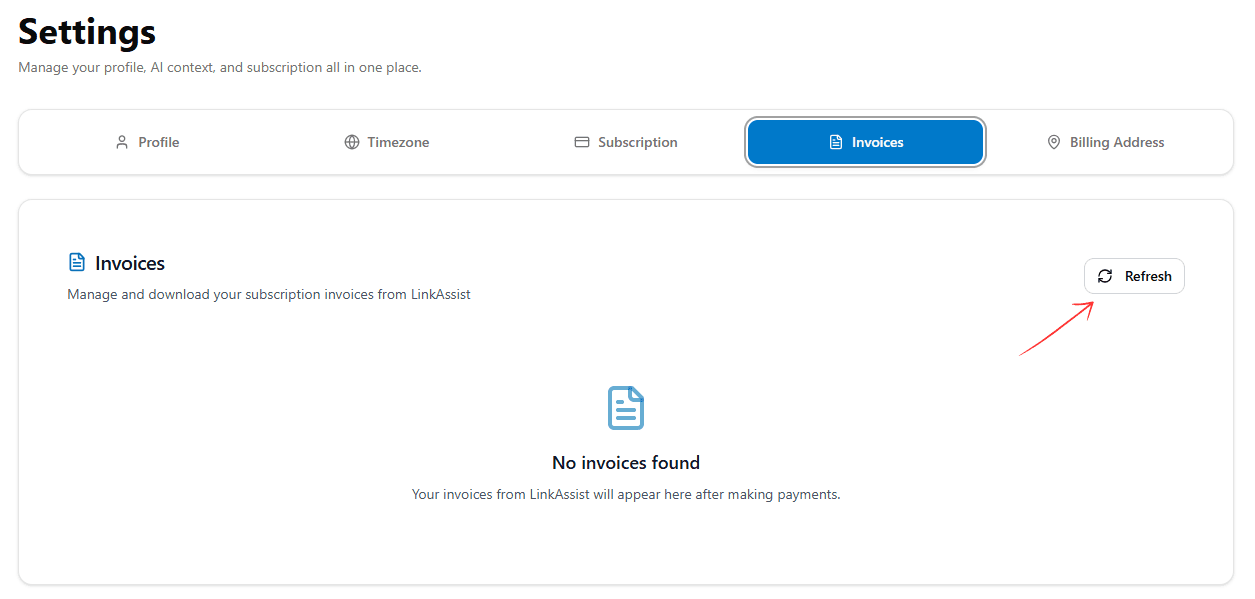Click the Invoices section heading text
The height and width of the screenshot is (599, 1255).
pos(129,262)
